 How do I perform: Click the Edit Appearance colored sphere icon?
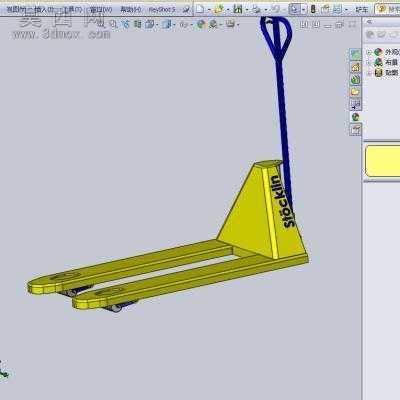point(201,24)
